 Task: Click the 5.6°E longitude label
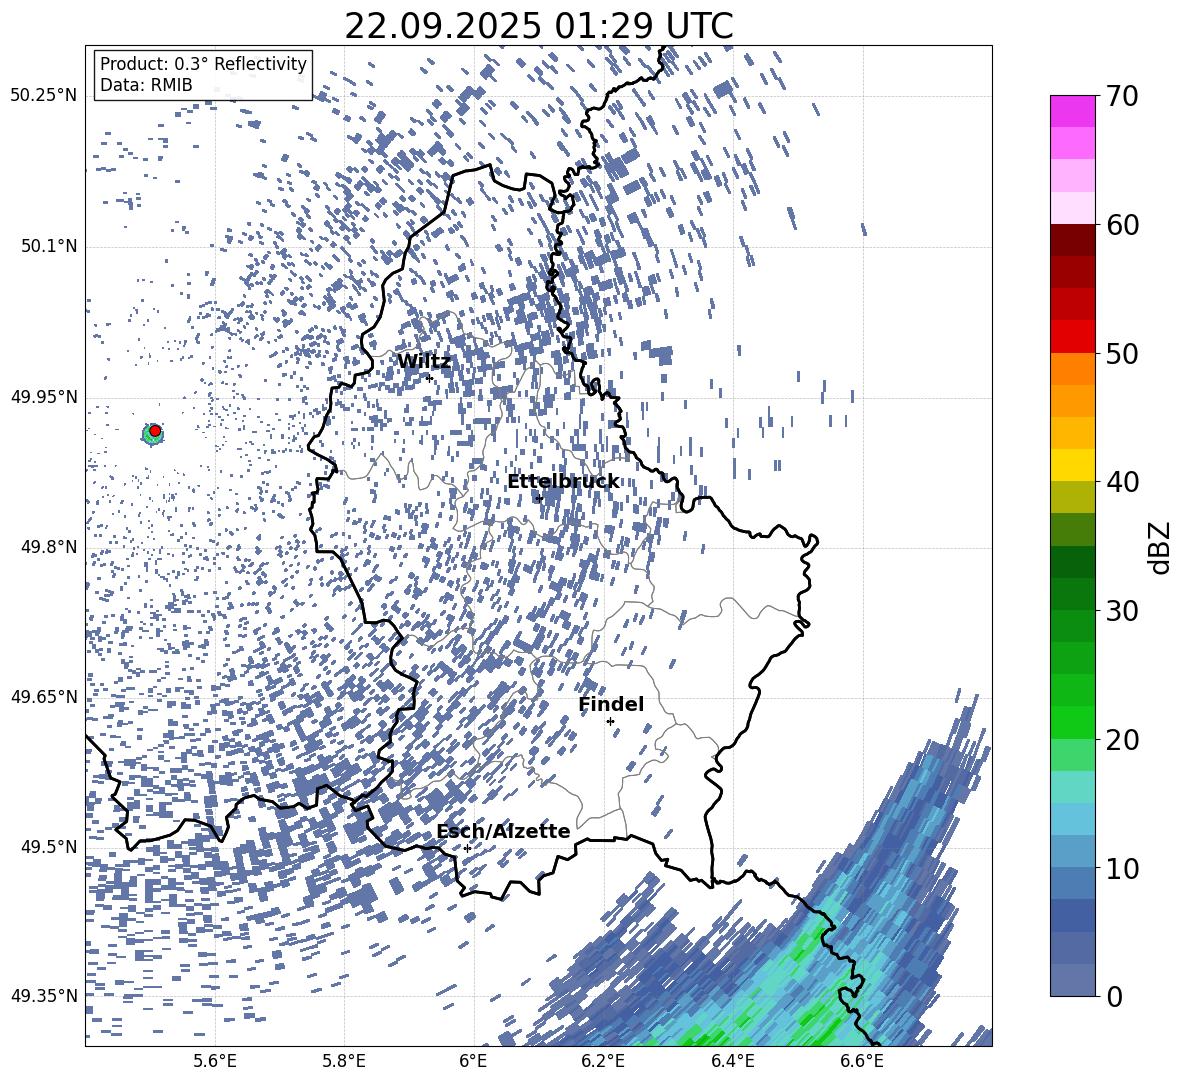click(x=215, y=1062)
